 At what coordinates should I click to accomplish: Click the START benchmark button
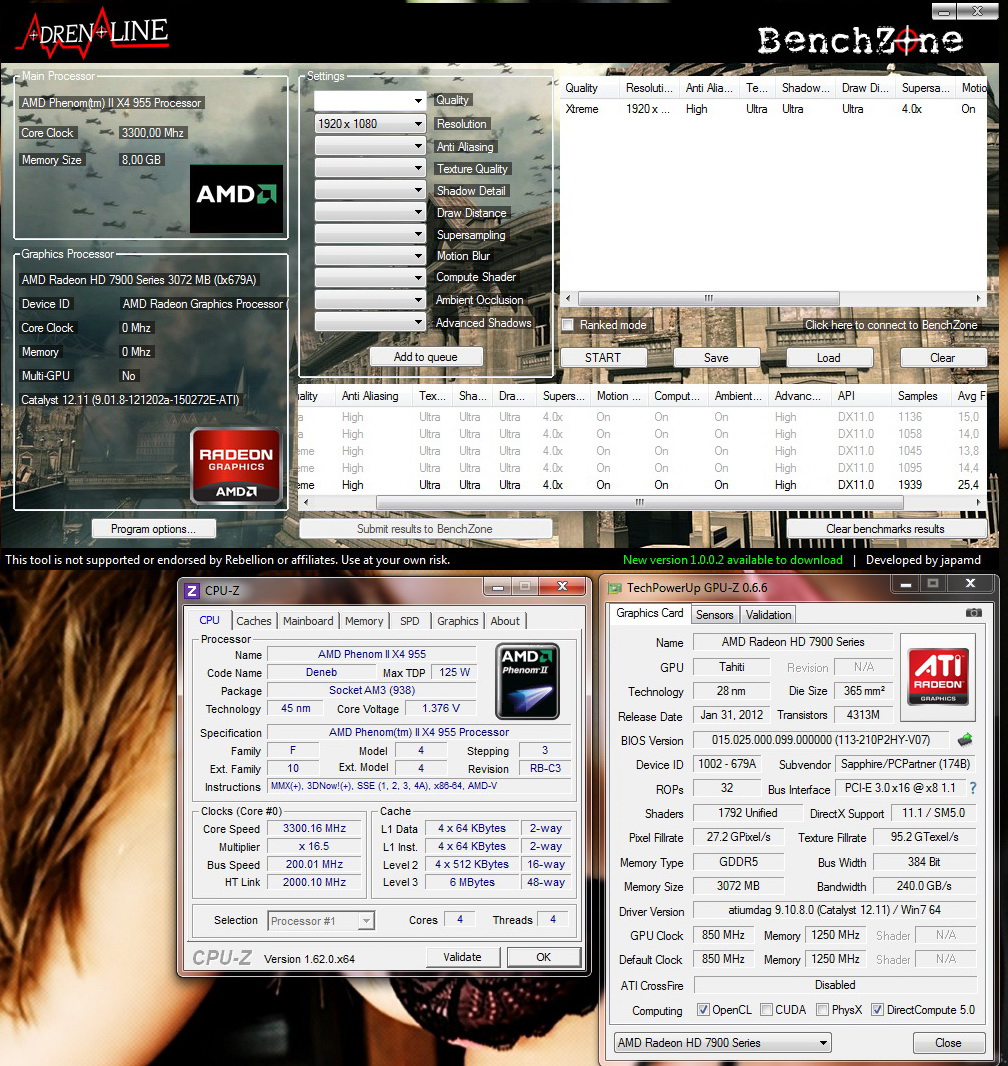pos(603,358)
